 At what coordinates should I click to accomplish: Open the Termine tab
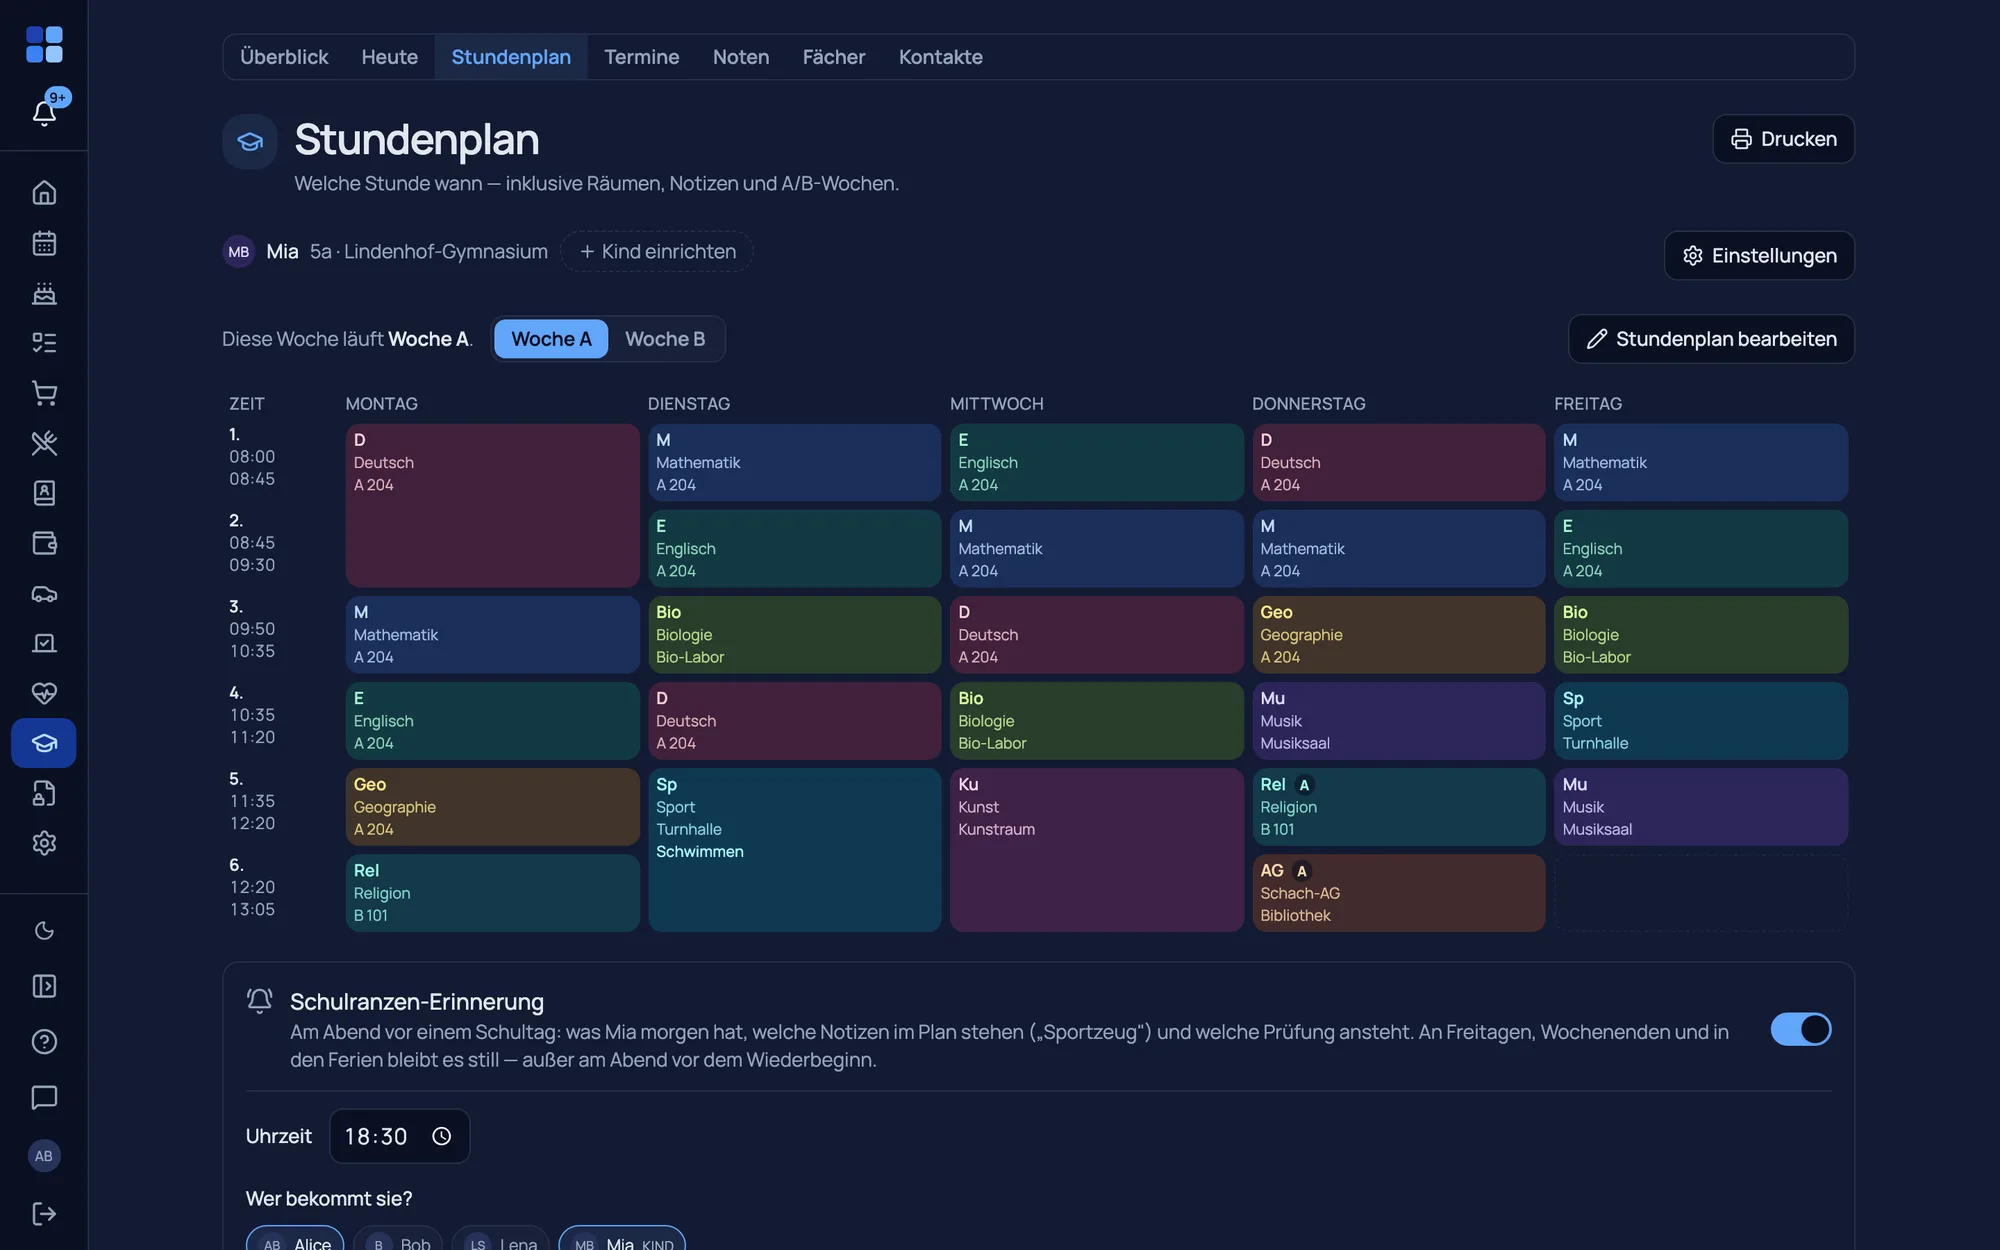coord(641,57)
